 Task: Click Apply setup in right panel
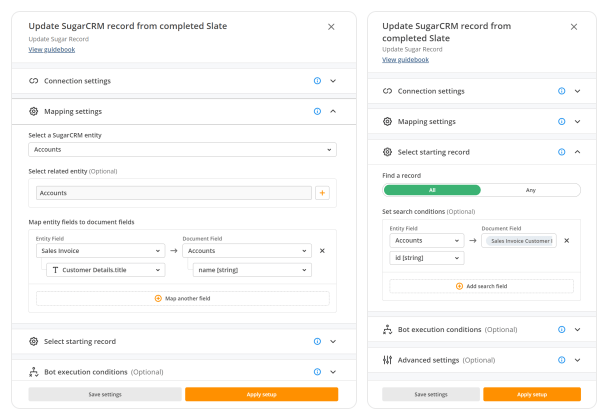click(532, 394)
